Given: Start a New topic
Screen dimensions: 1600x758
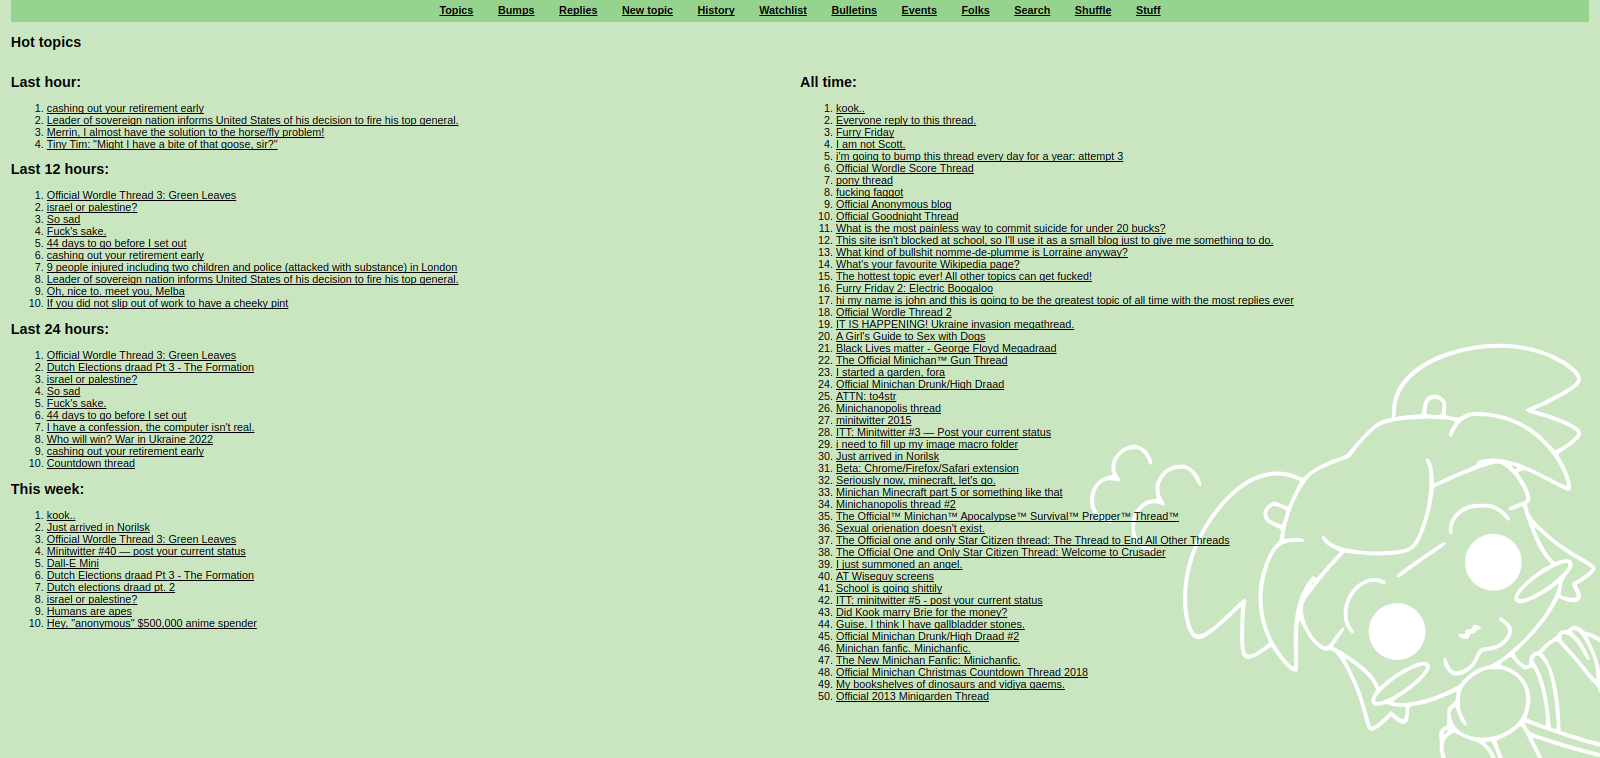Looking at the screenshot, I should pos(647,10).
